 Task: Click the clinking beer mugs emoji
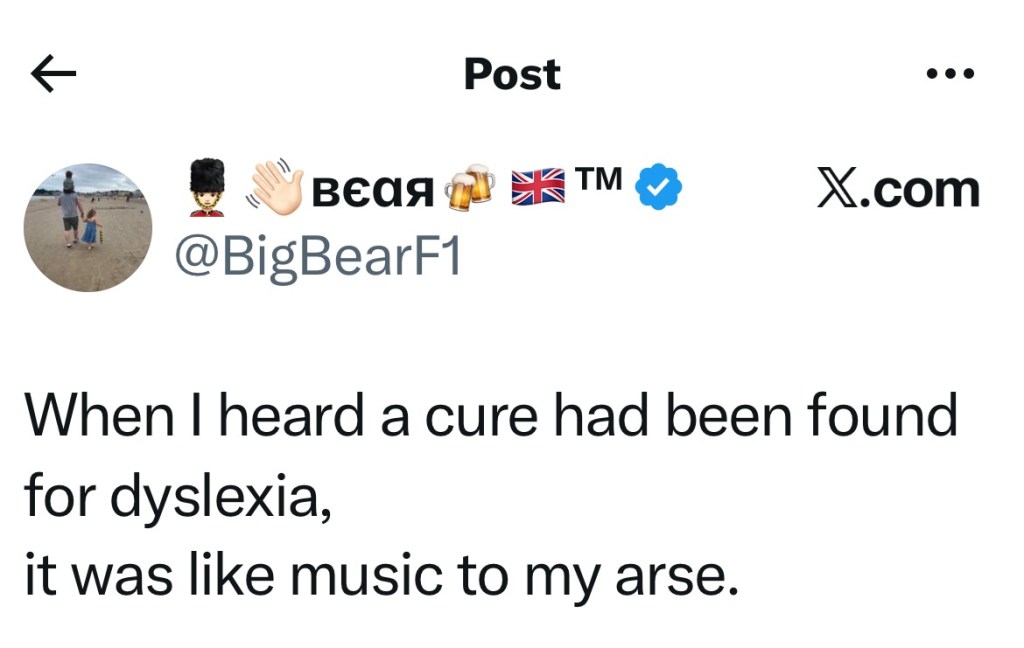[x=472, y=187]
